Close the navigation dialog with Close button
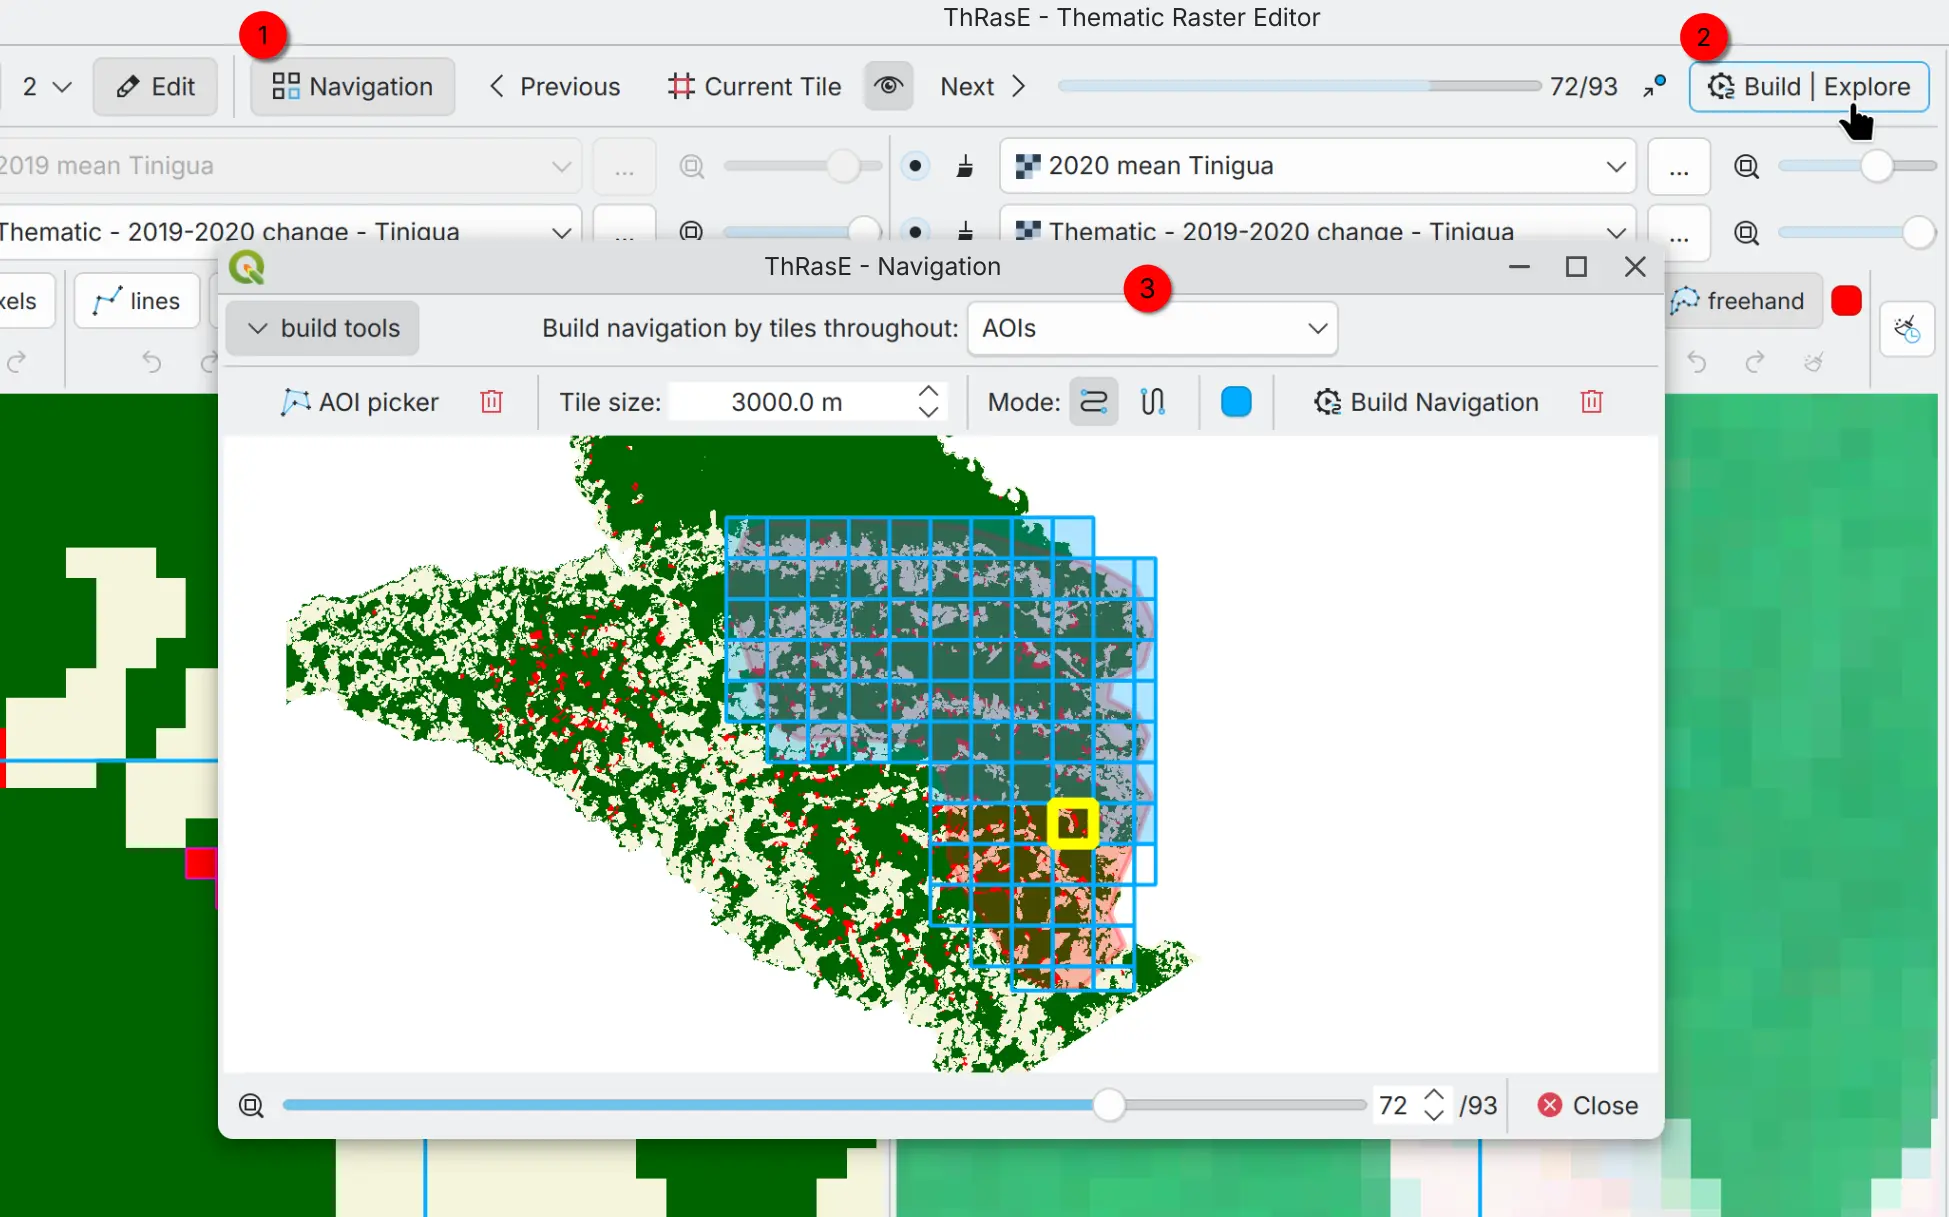Screen dimensions: 1949x1217 point(1587,1105)
